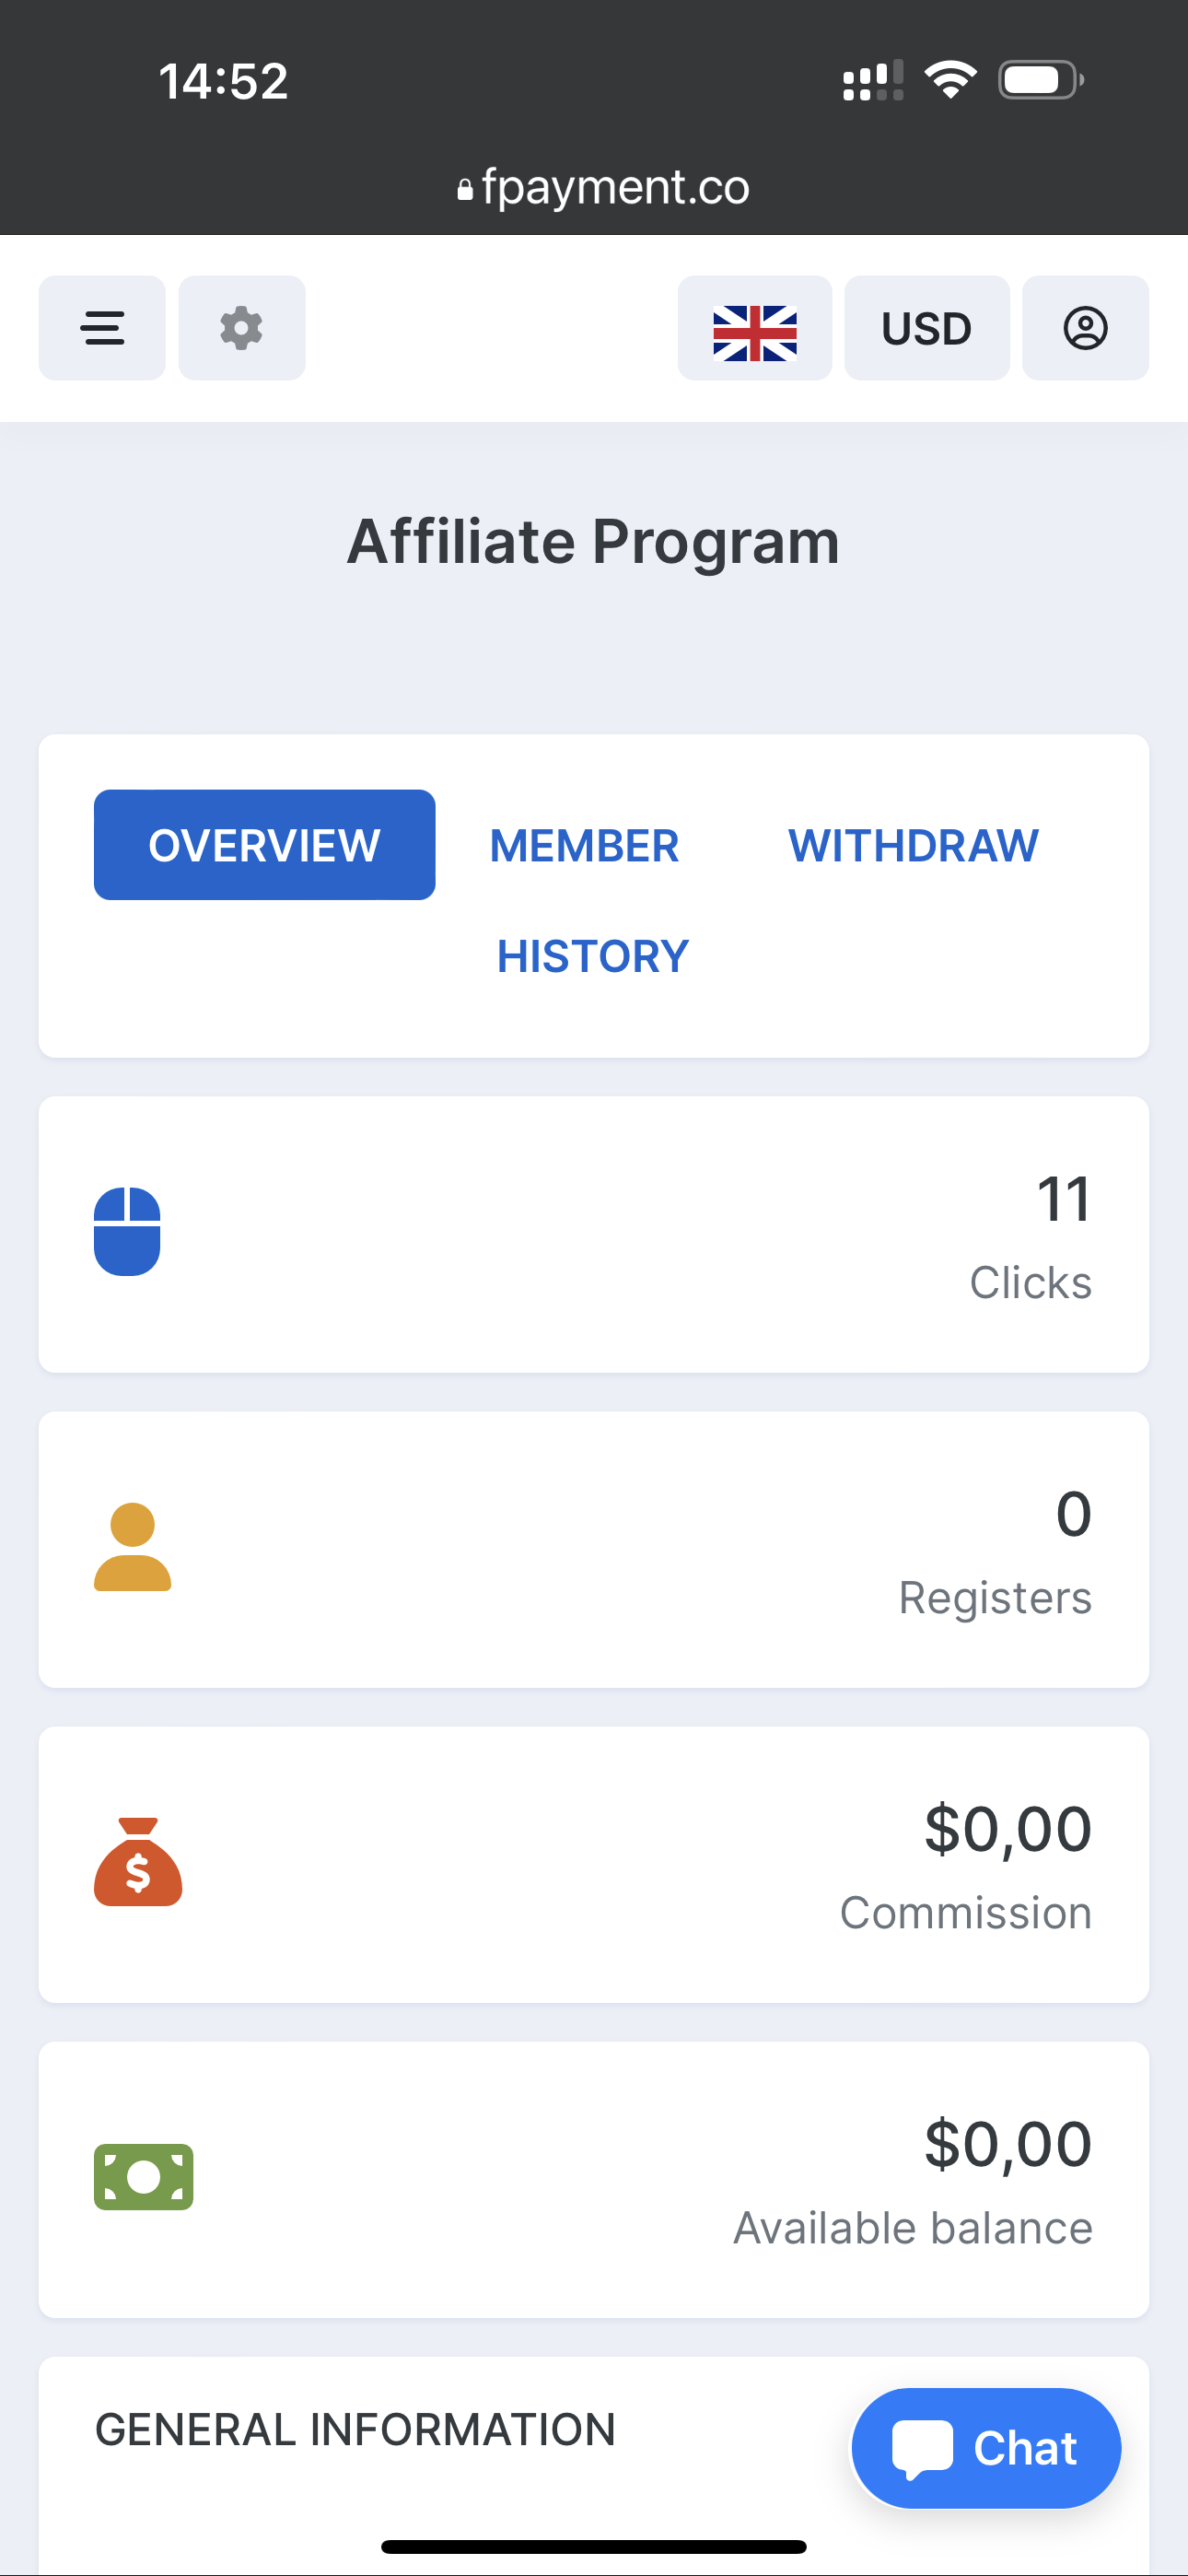Image resolution: width=1188 pixels, height=2576 pixels.
Task: Tap the blue mouse clicks icon
Action: coord(127,1231)
